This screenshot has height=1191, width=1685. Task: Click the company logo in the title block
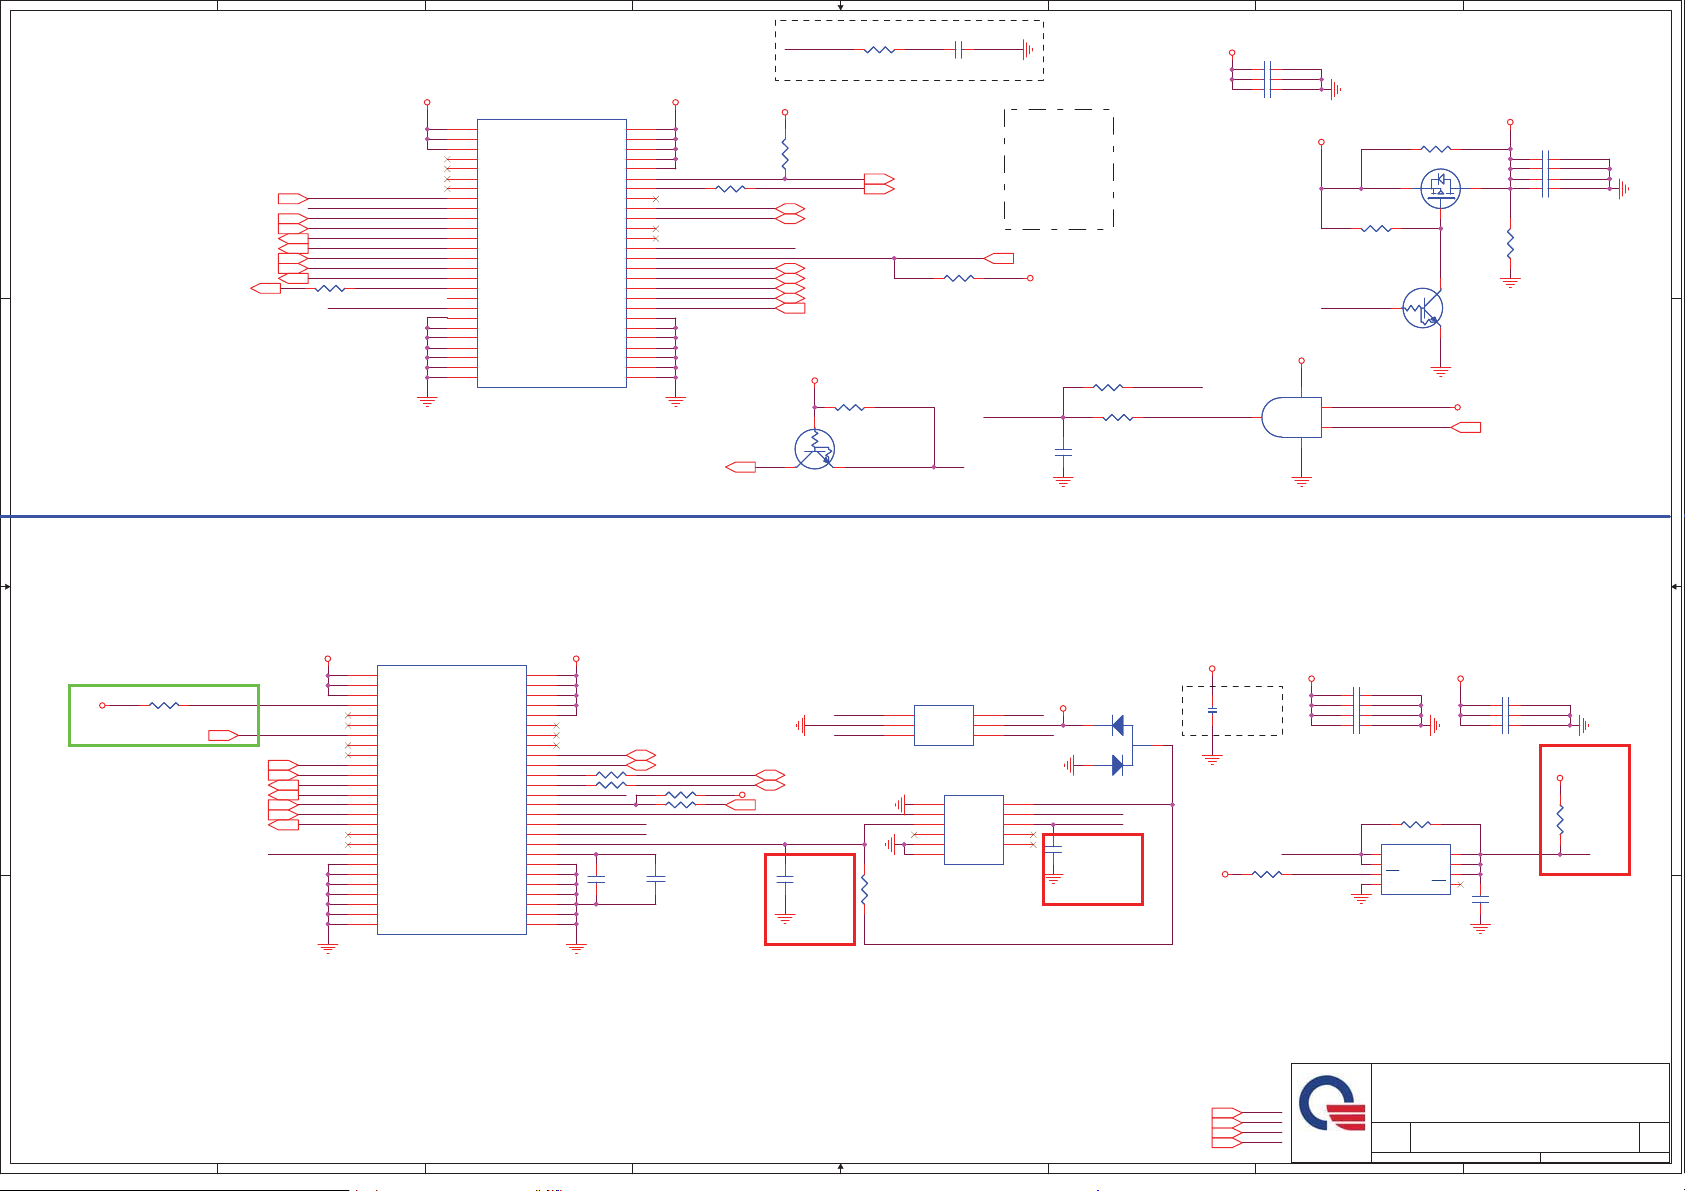[1332, 1103]
